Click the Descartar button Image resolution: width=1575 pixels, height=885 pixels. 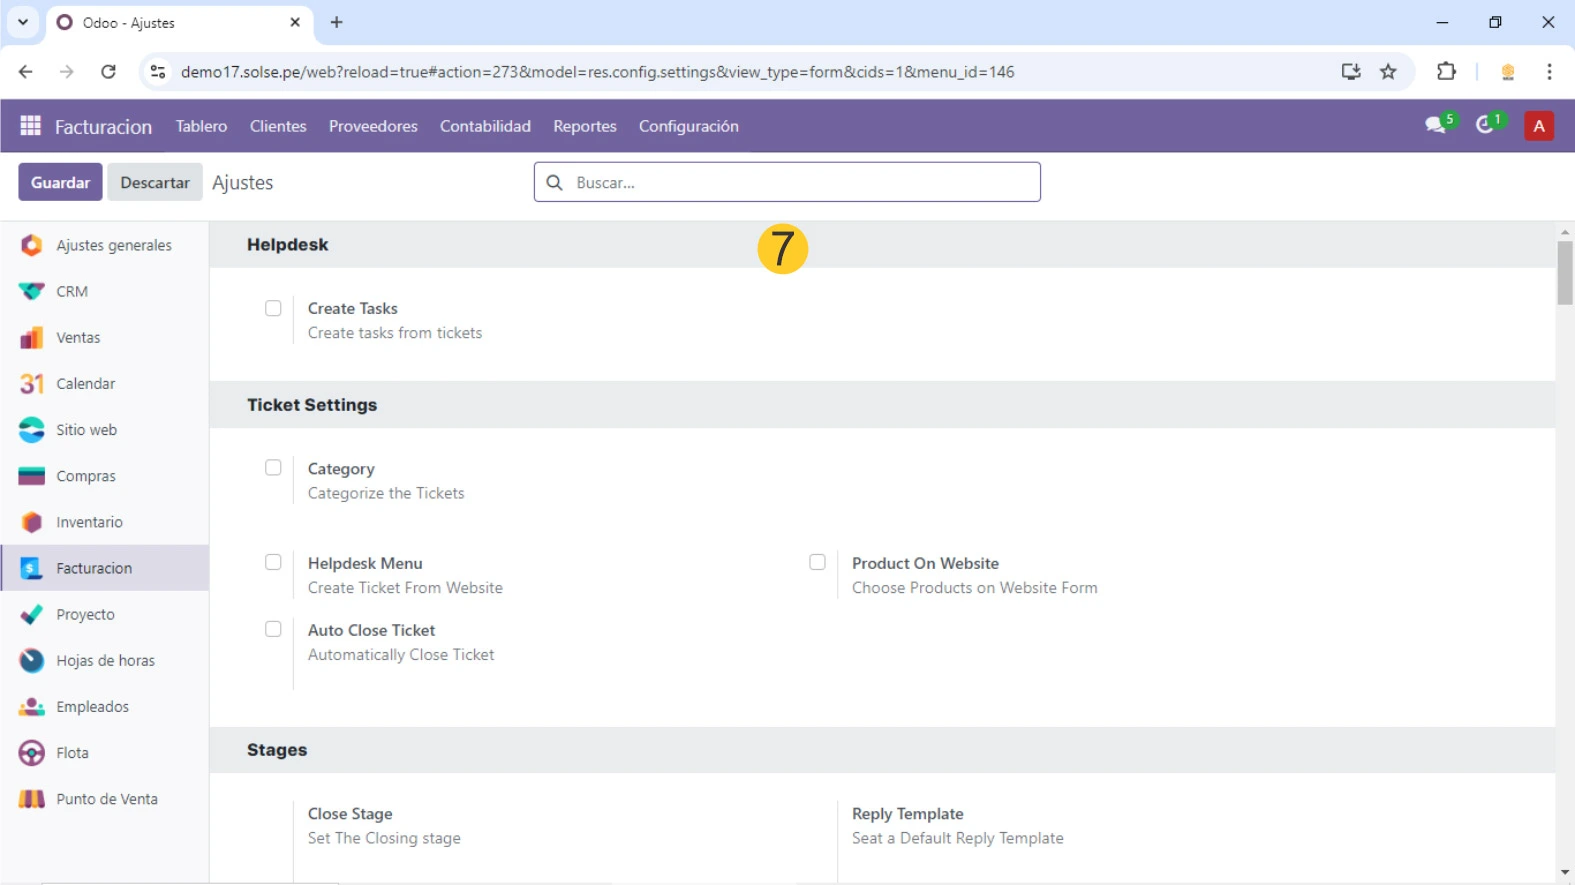(x=155, y=182)
